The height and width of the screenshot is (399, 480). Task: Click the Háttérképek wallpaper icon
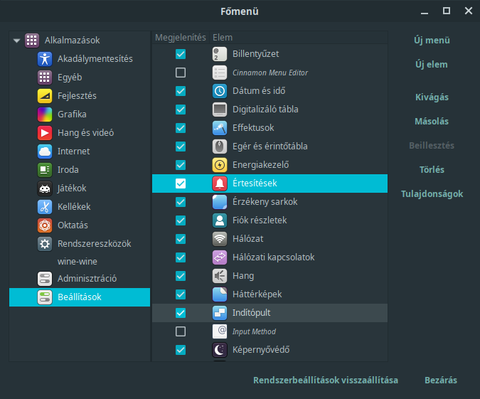(x=220, y=294)
